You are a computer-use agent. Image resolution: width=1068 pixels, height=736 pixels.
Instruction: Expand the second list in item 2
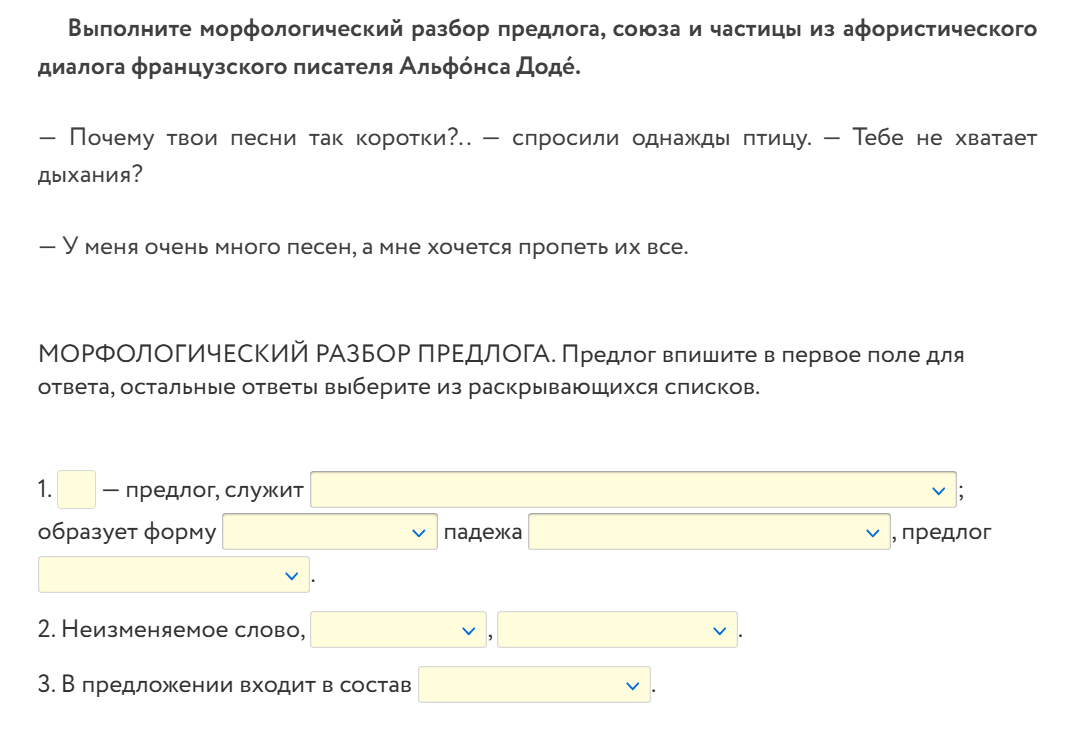[x=617, y=629]
